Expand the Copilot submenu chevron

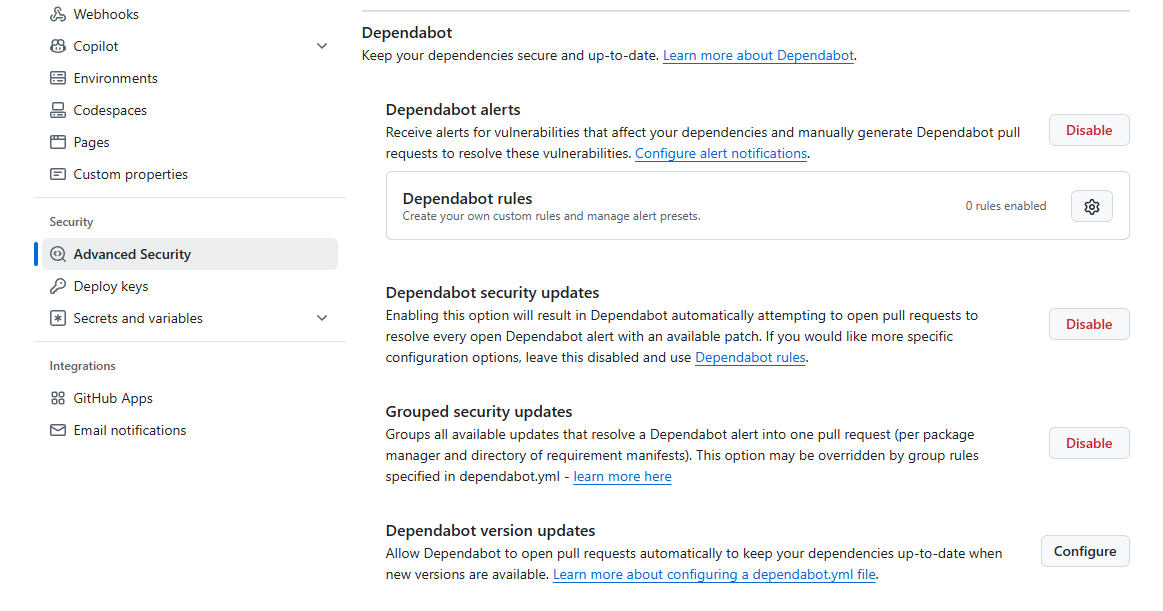(322, 46)
